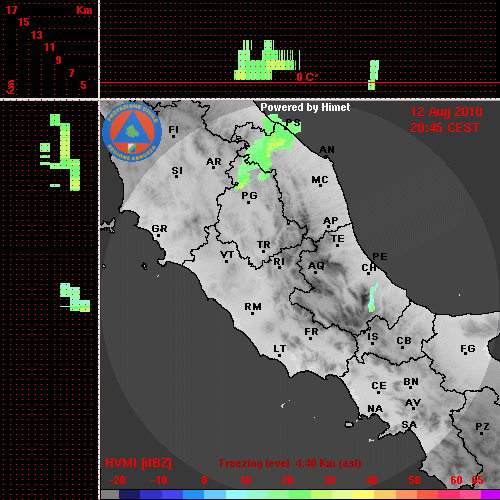Click the TE city label
Viewport: 500px width, 500px height.
point(338,240)
